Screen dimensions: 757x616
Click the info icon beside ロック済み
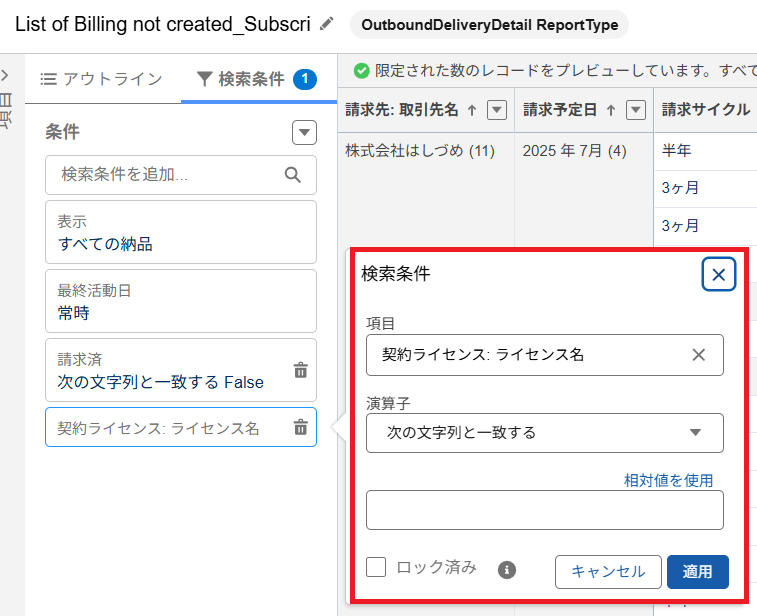(506, 570)
